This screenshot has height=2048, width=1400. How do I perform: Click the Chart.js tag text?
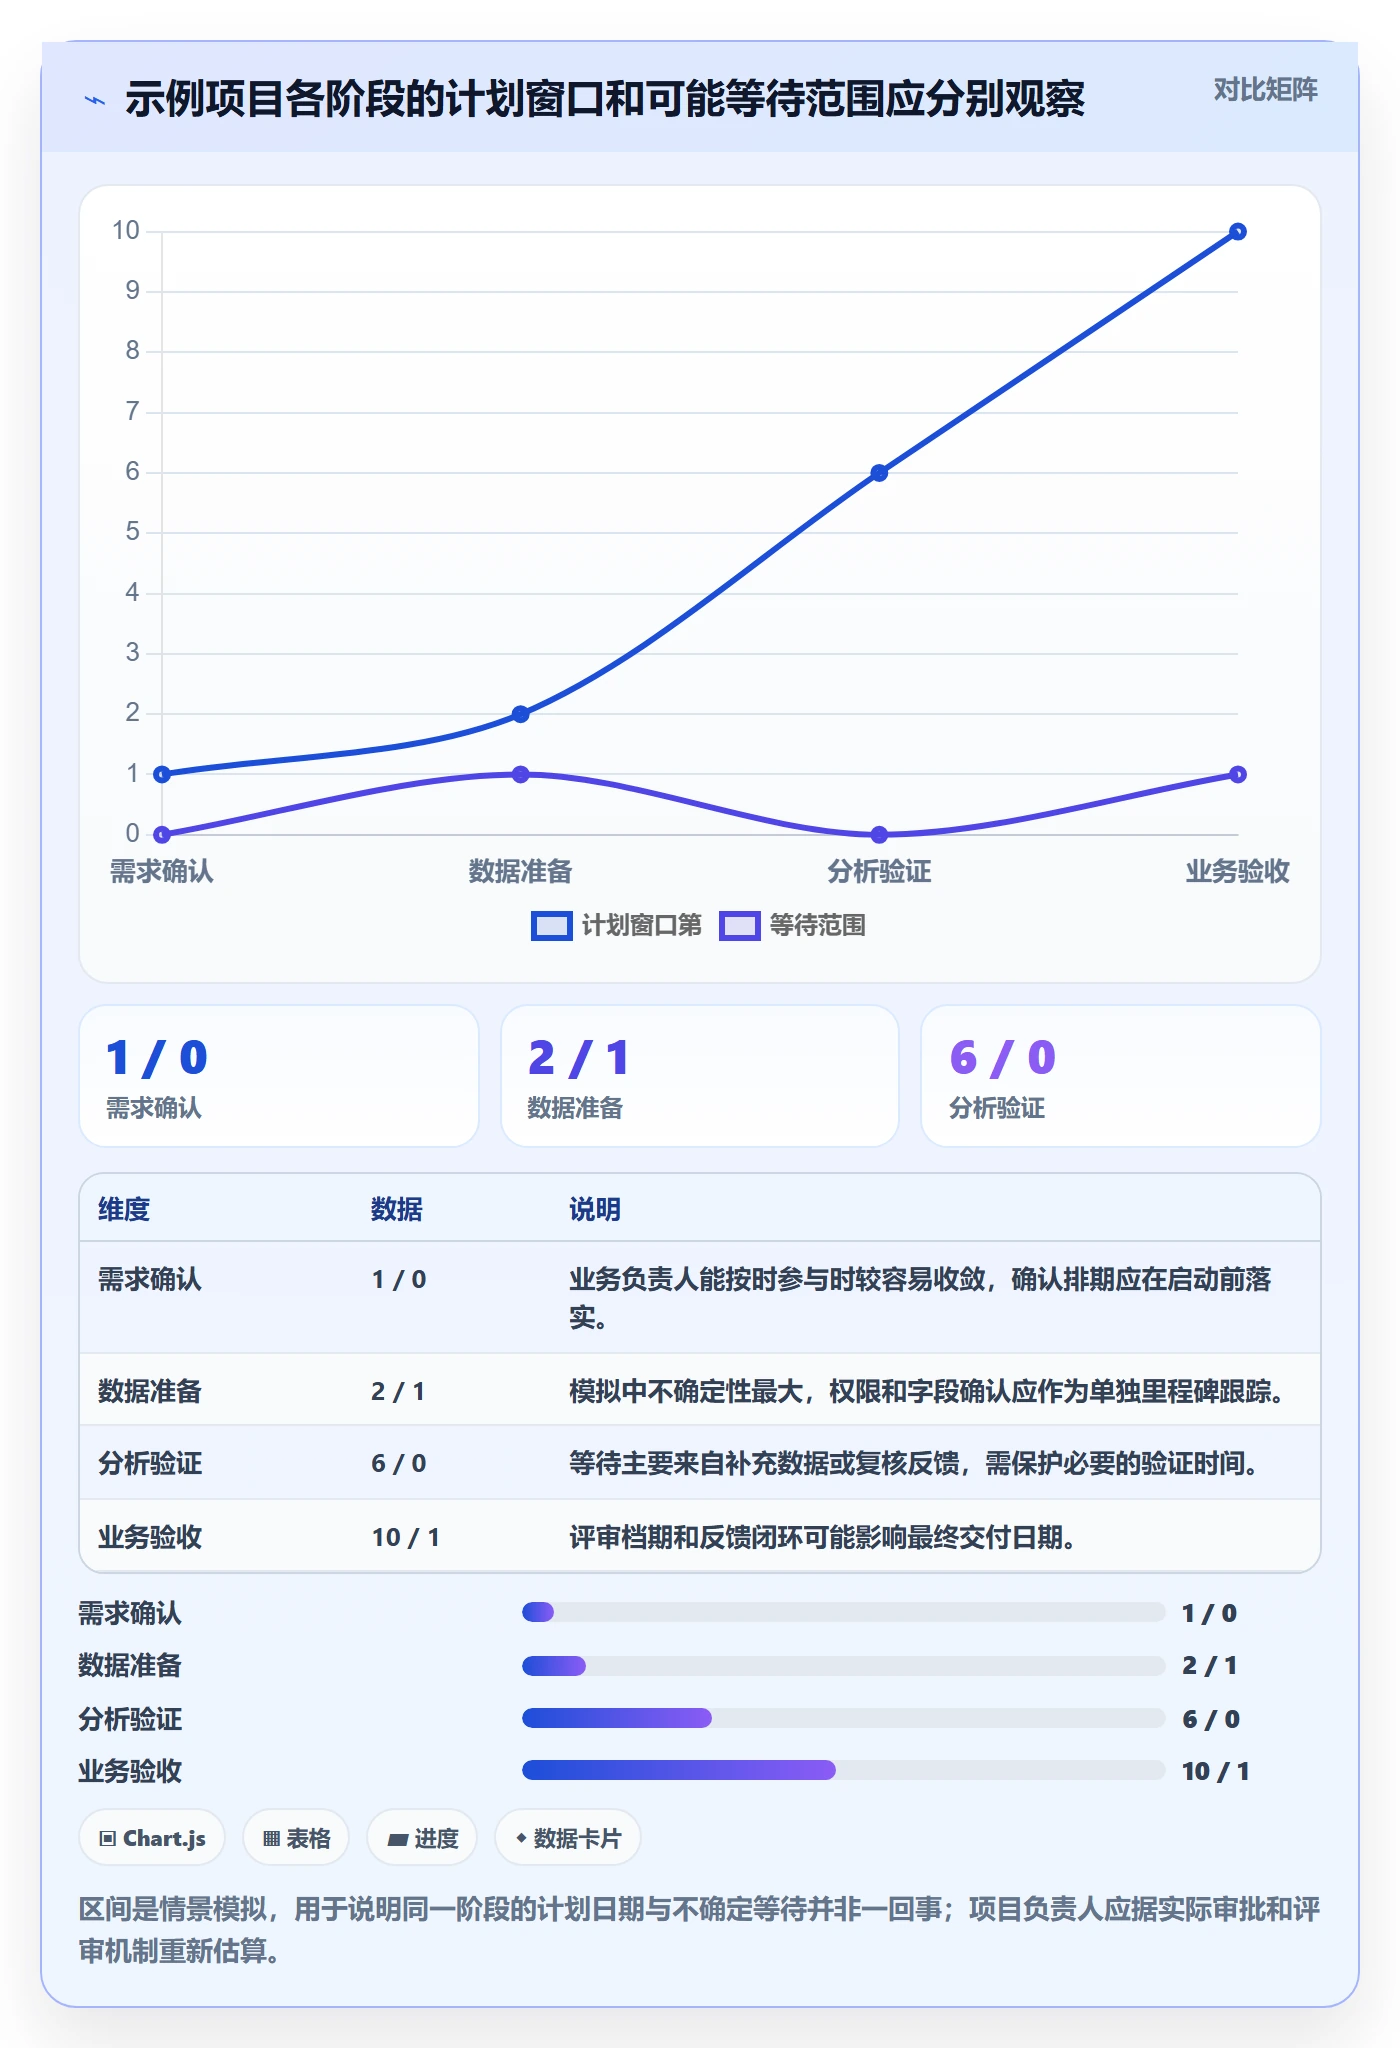coord(164,1838)
